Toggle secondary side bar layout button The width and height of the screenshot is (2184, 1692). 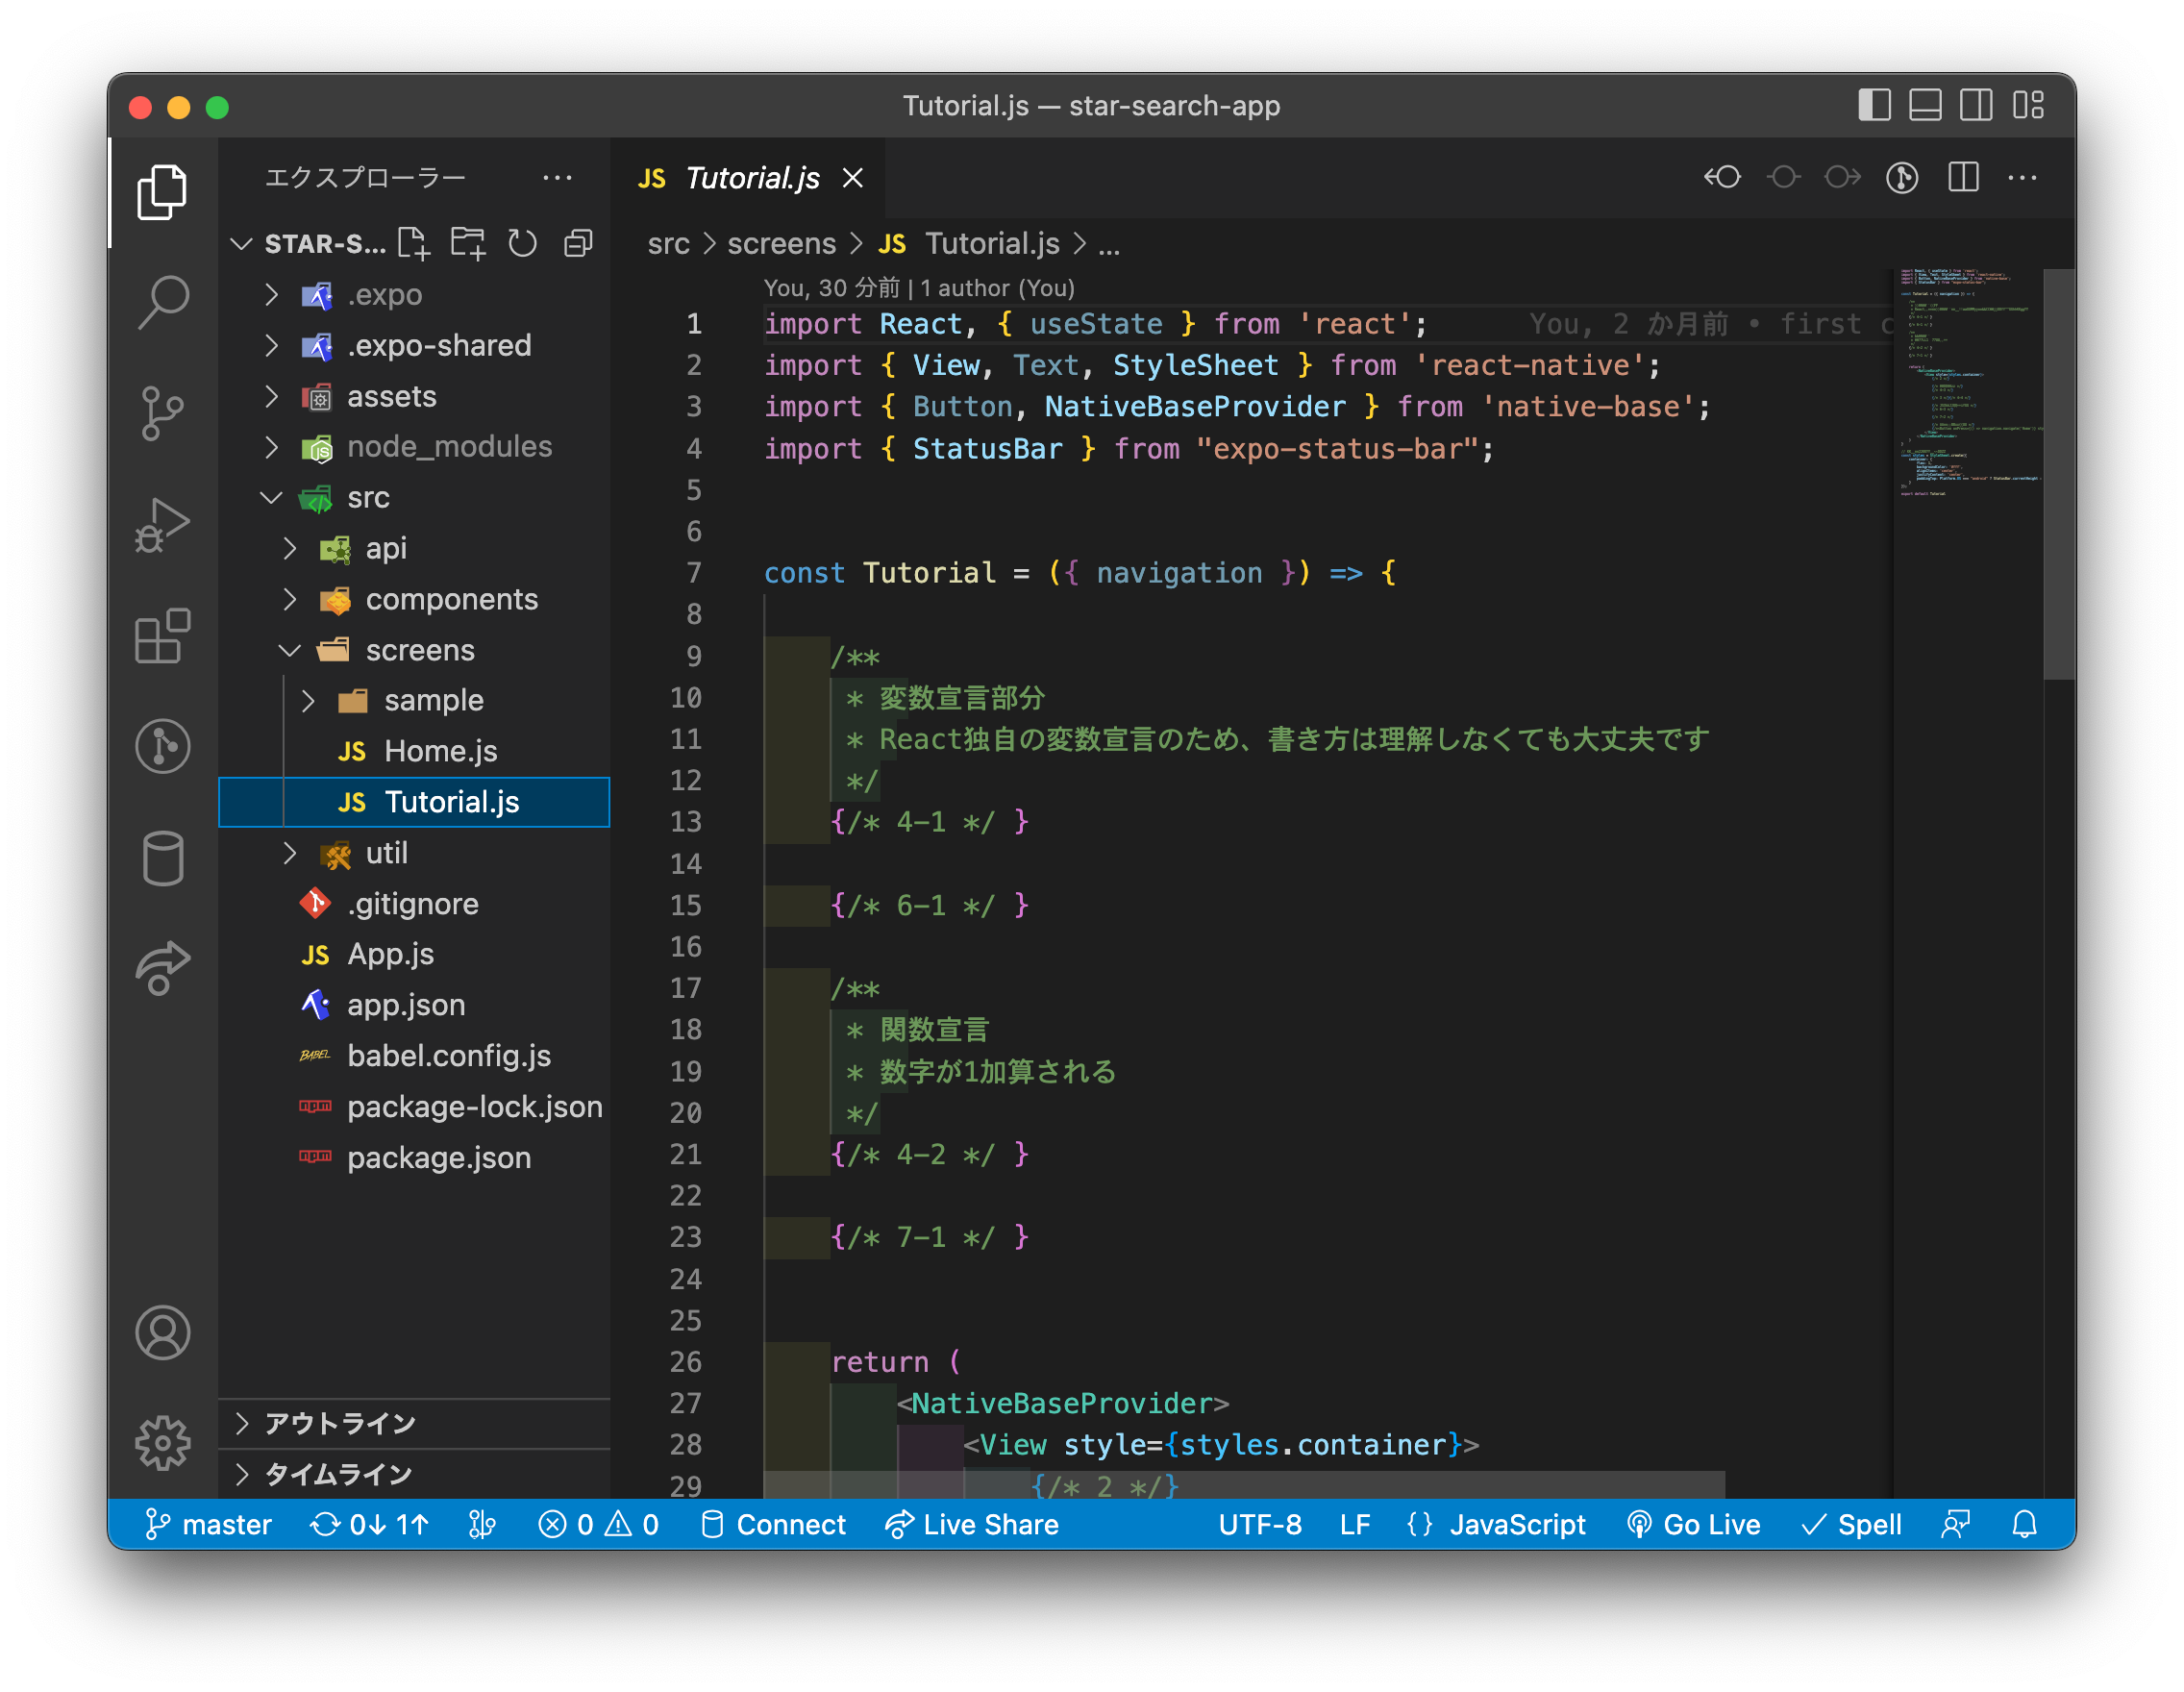point(1976,105)
